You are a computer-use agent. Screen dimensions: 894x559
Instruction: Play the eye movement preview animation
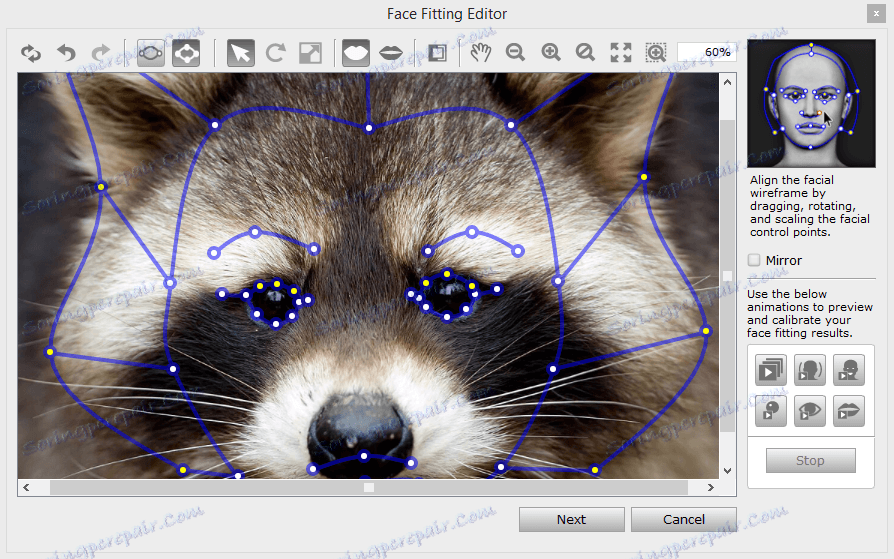pyautogui.click(x=809, y=411)
